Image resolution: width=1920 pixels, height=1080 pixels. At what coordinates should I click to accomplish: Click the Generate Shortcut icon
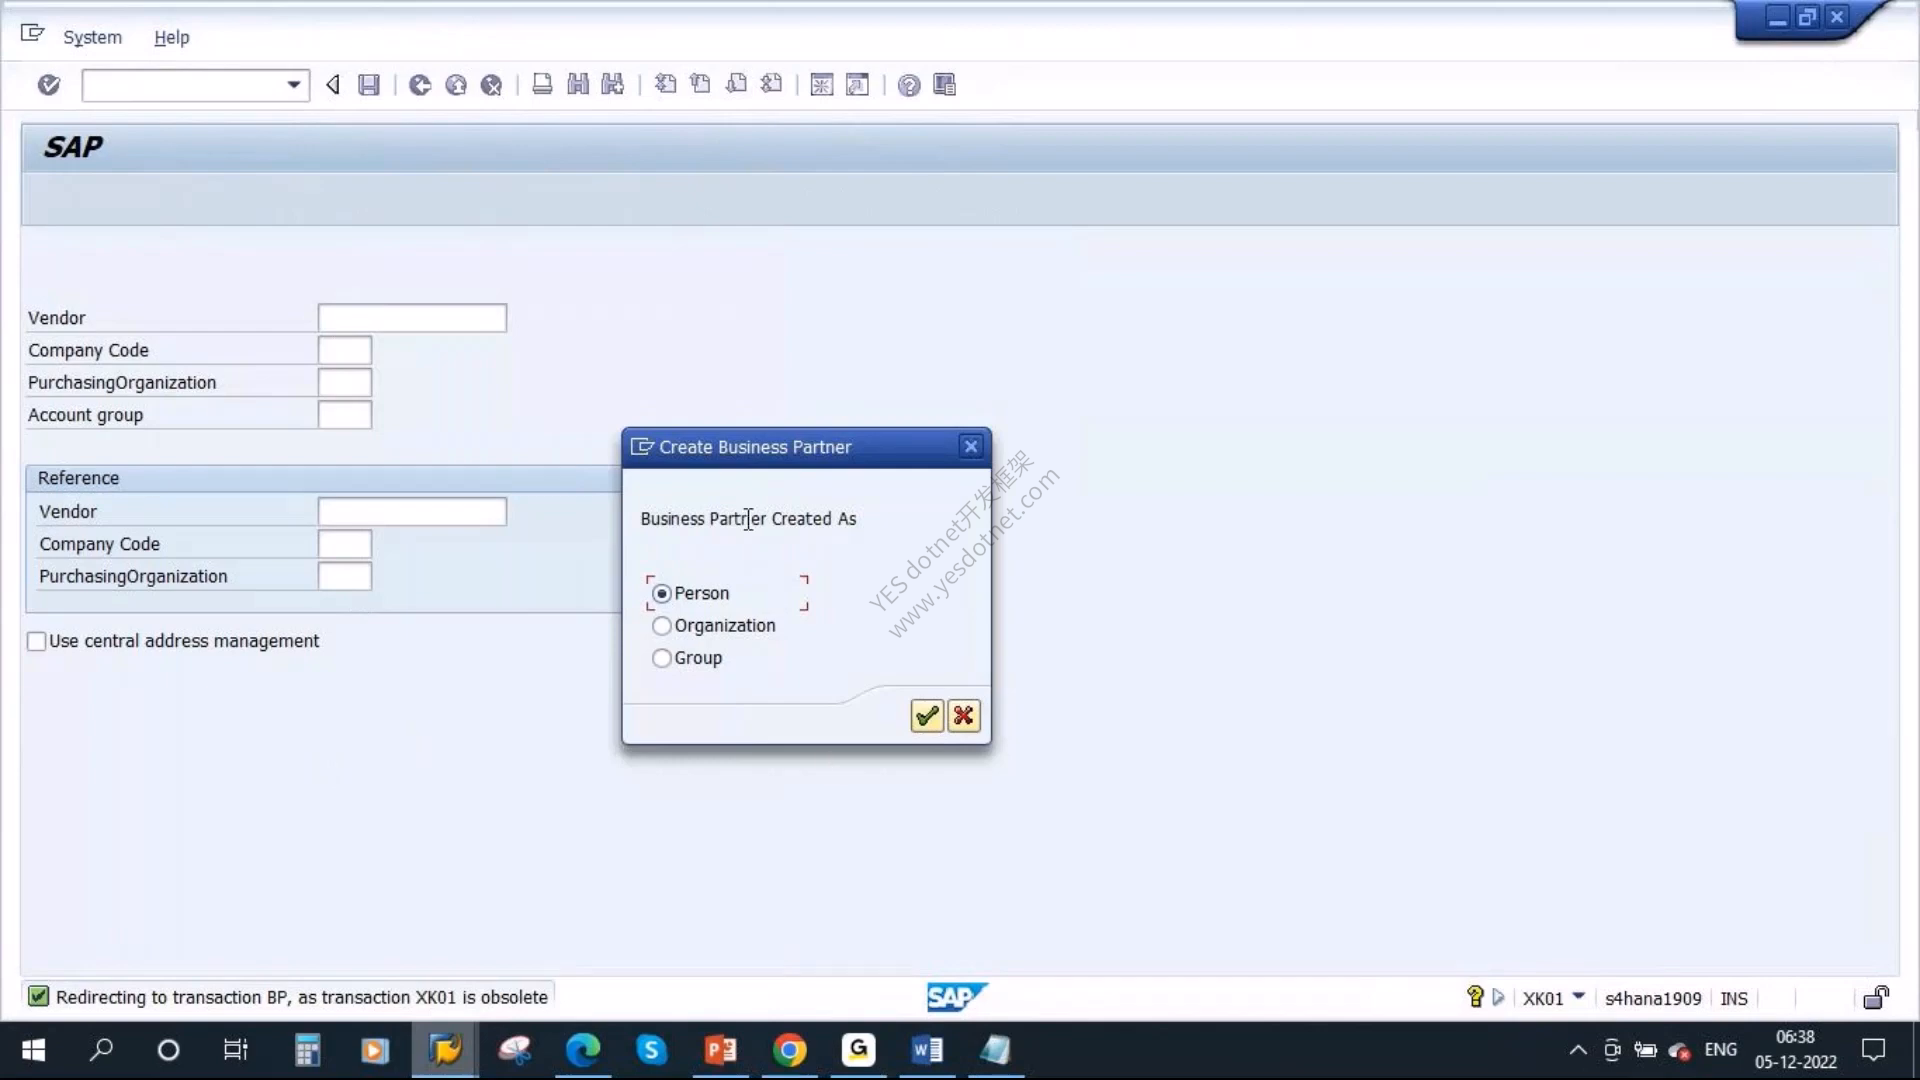tap(857, 85)
